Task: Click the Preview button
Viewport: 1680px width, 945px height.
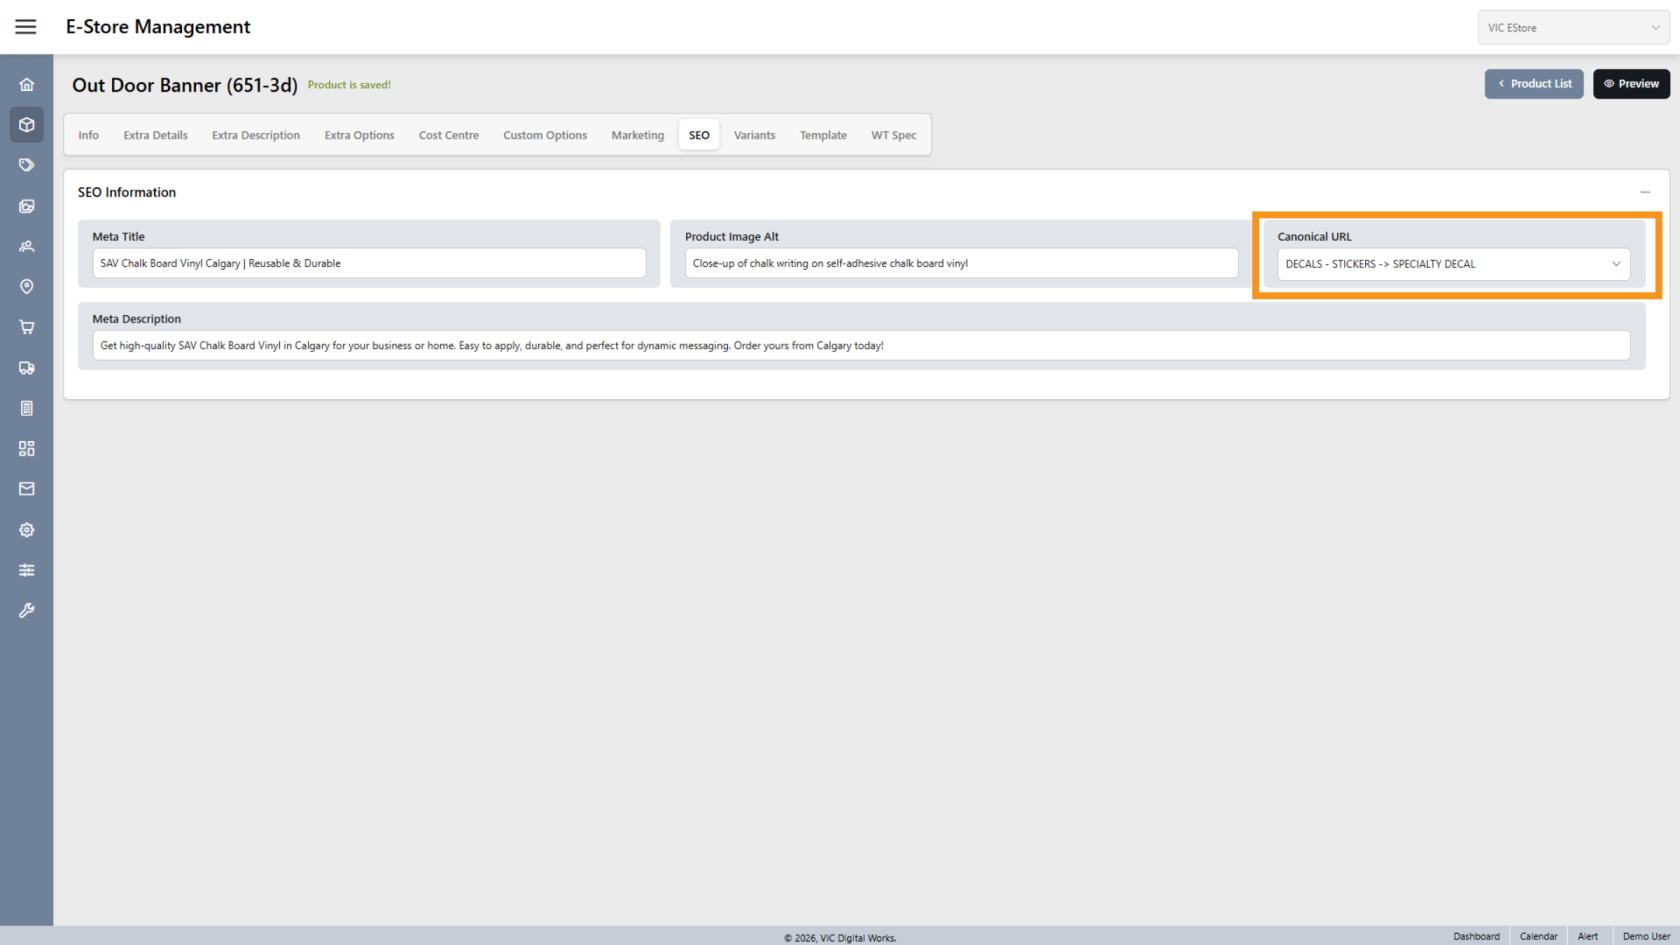Action: (1631, 84)
